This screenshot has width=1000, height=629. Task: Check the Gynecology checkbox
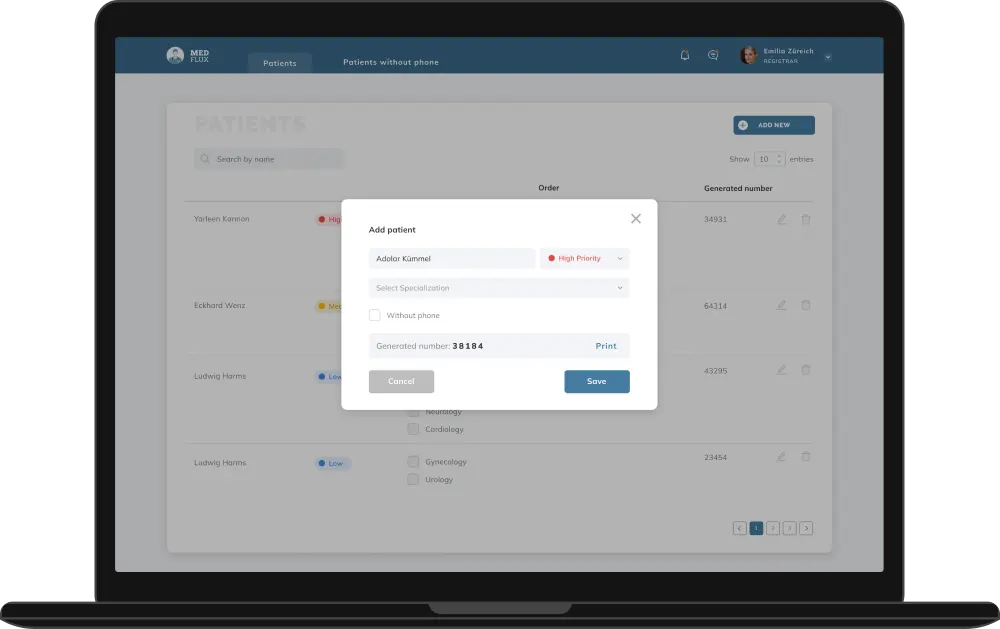click(413, 462)
